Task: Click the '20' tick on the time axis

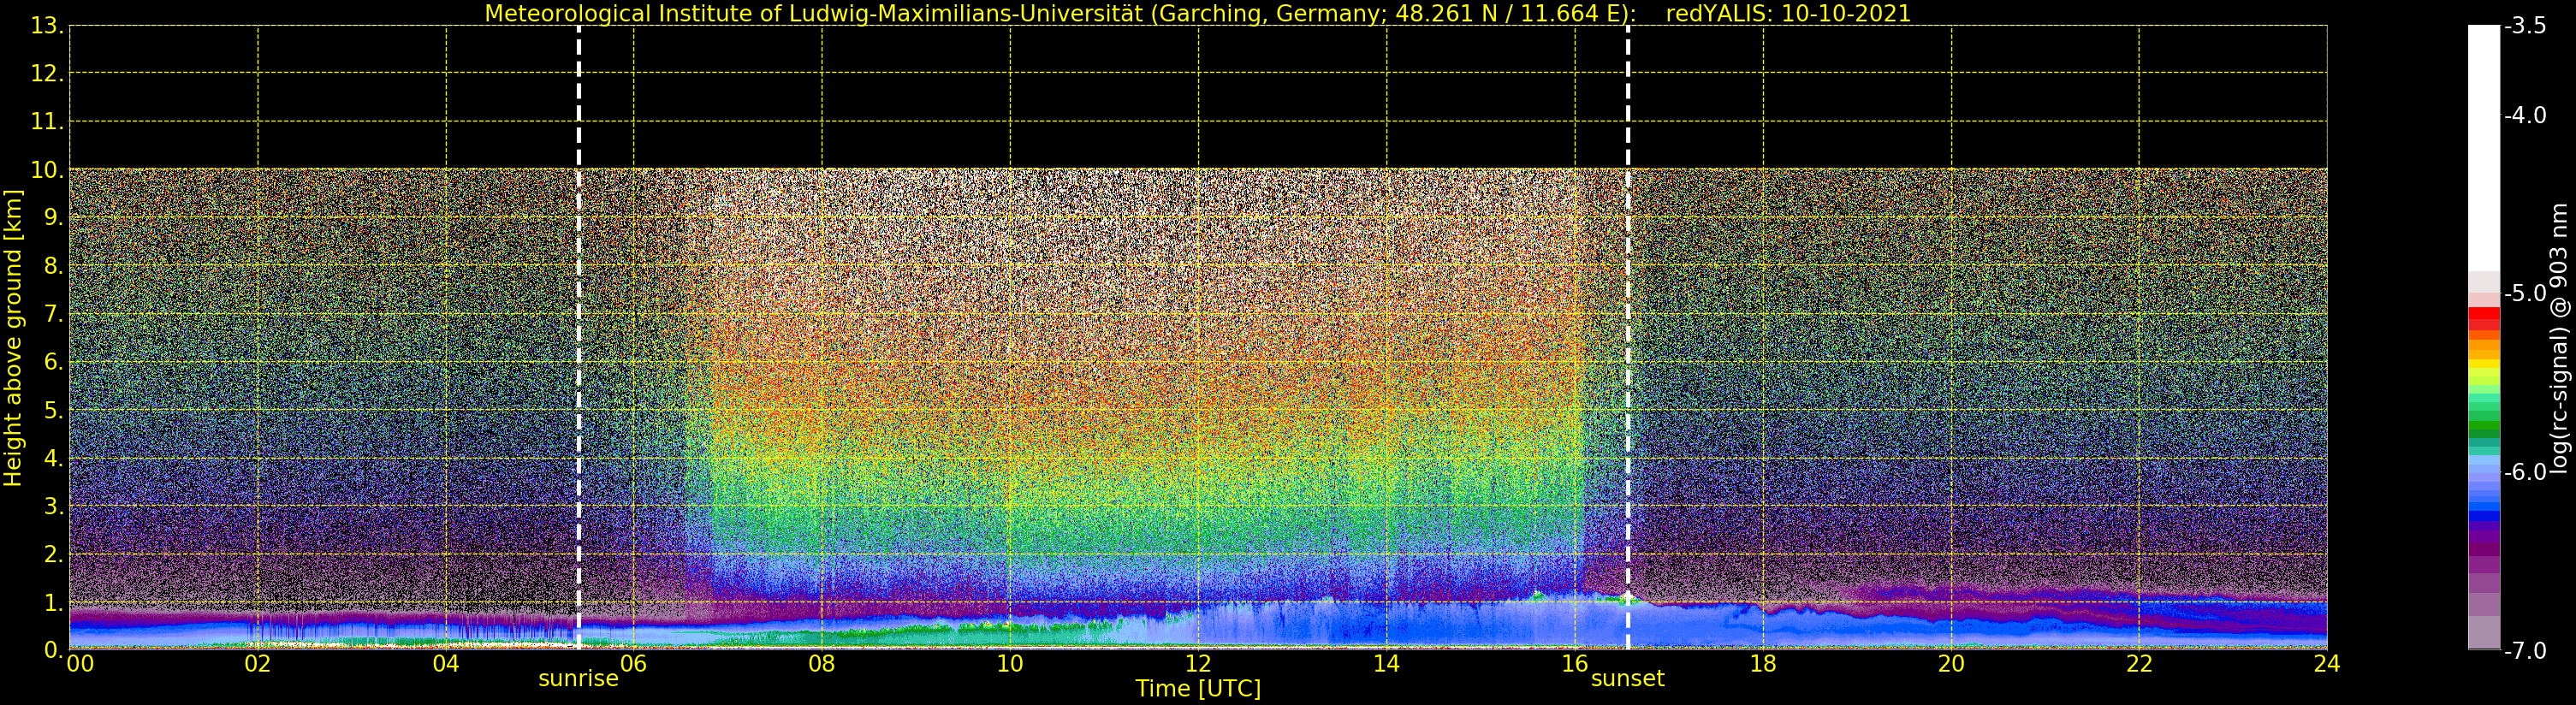Action: point(1950,664)
